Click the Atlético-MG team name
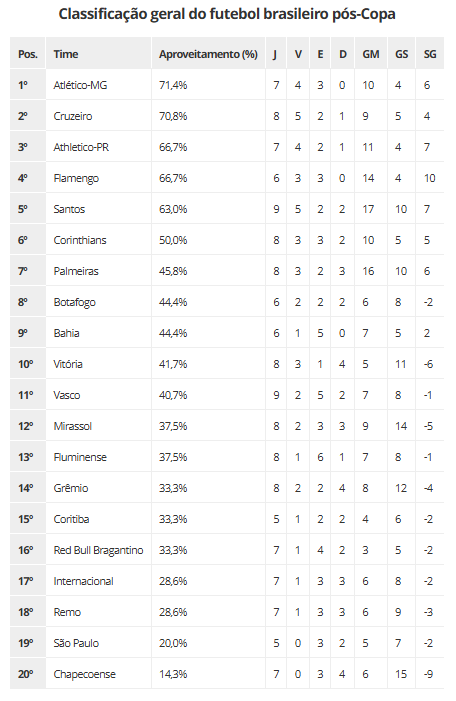 (80, 85)
